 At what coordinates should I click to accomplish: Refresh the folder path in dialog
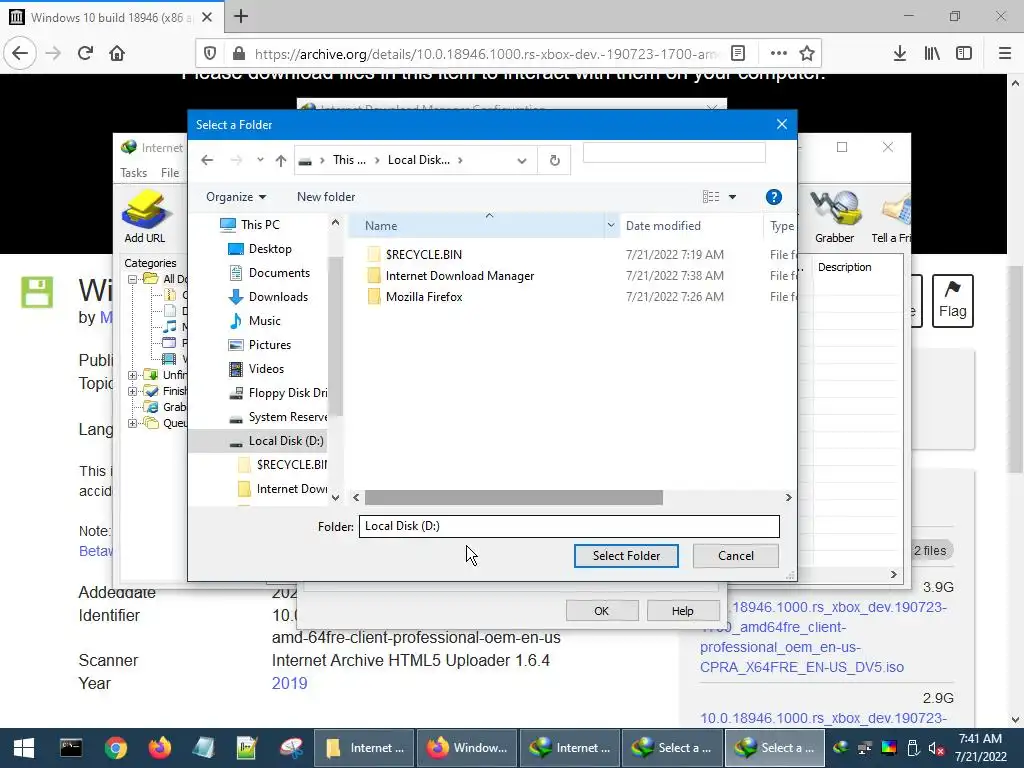554,160
